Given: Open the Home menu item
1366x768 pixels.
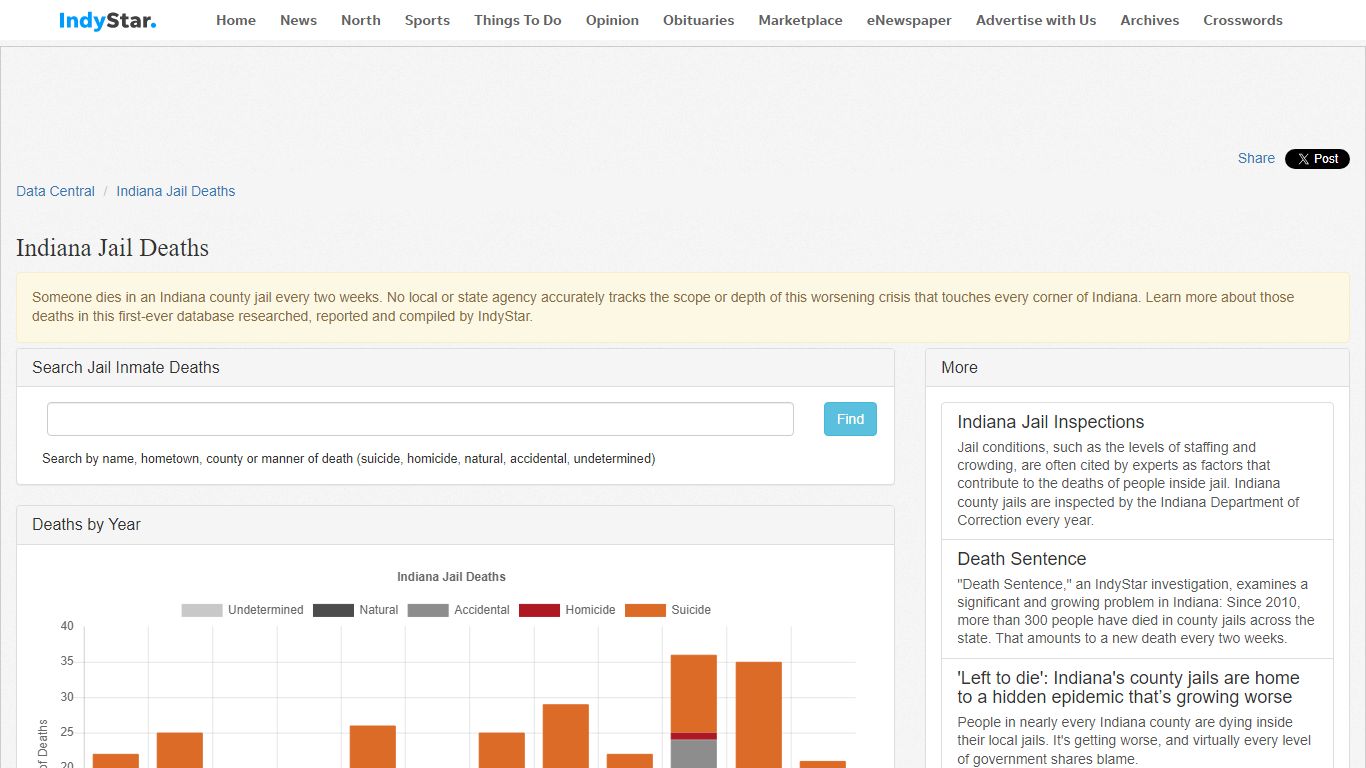Looking at the screenshot, I should (x=236, y=20).
